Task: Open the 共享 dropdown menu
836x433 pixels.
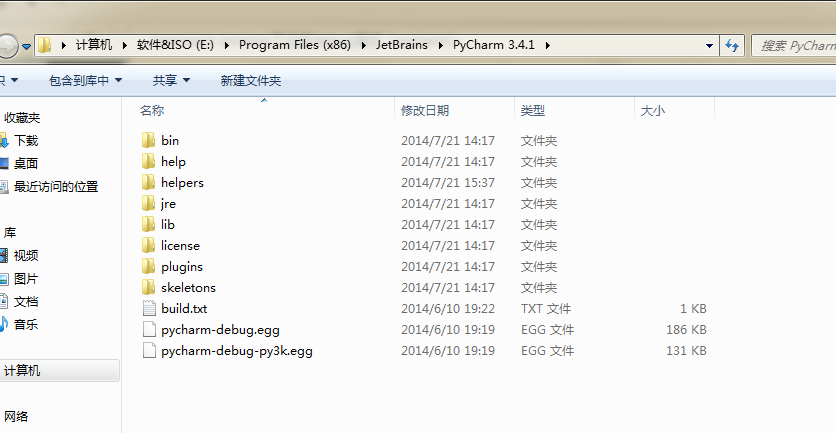Action: [171, 81]
